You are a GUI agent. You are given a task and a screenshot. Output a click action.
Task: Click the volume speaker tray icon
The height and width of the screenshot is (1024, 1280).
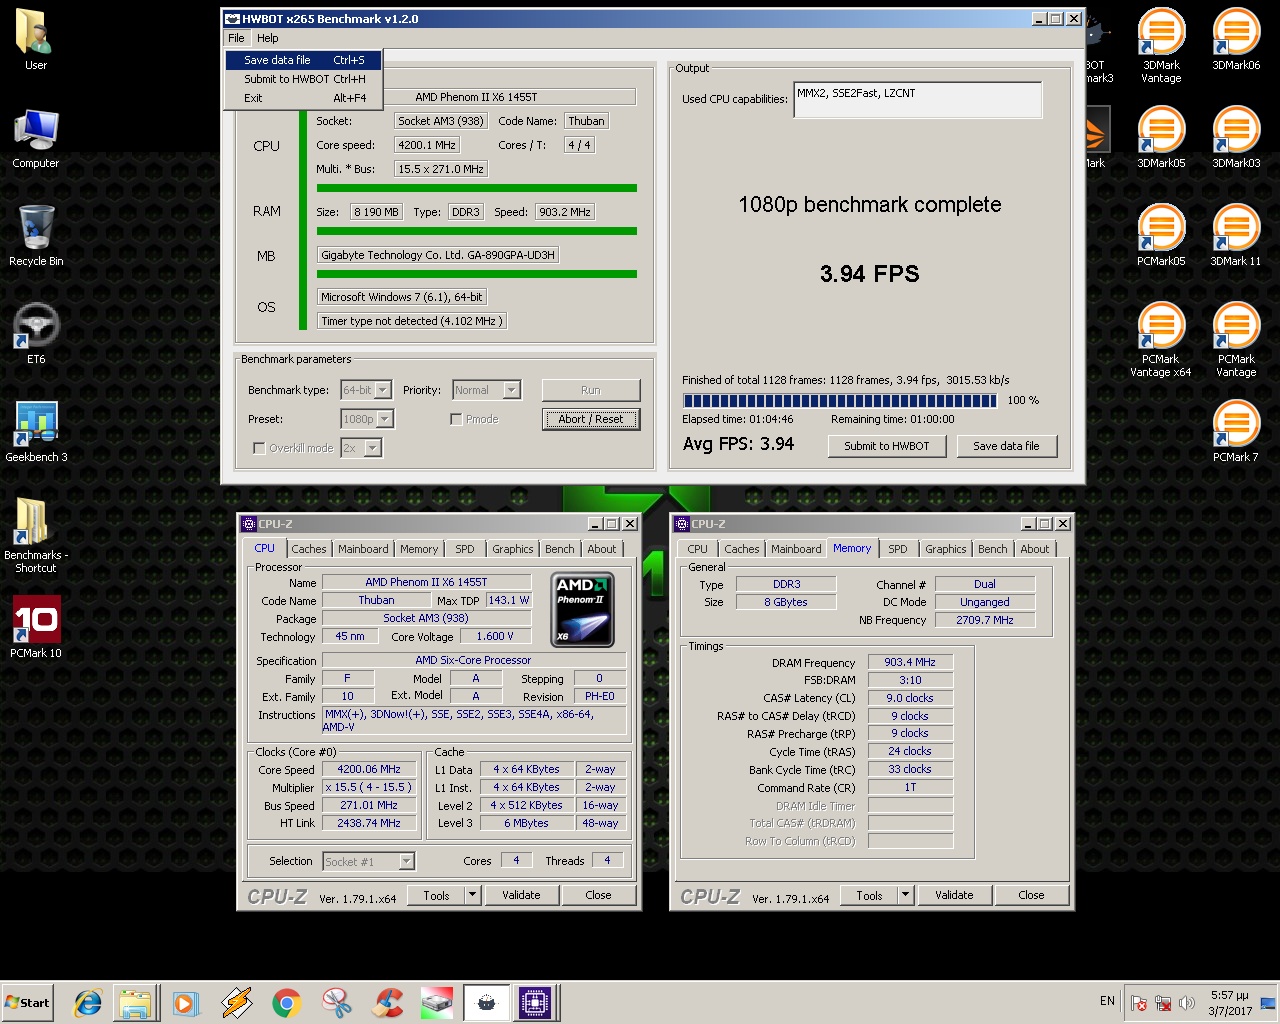(x=1186, y=1002)
